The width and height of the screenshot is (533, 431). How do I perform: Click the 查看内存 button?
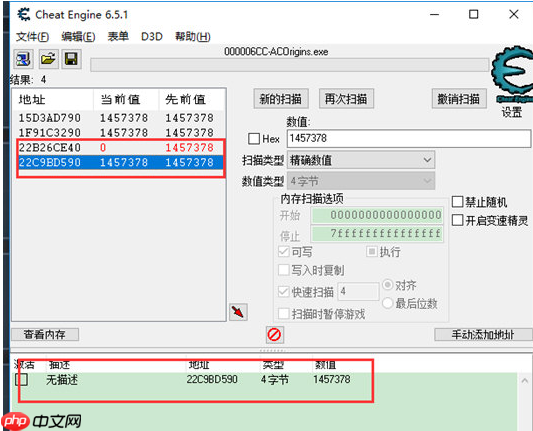click(45, 334)
